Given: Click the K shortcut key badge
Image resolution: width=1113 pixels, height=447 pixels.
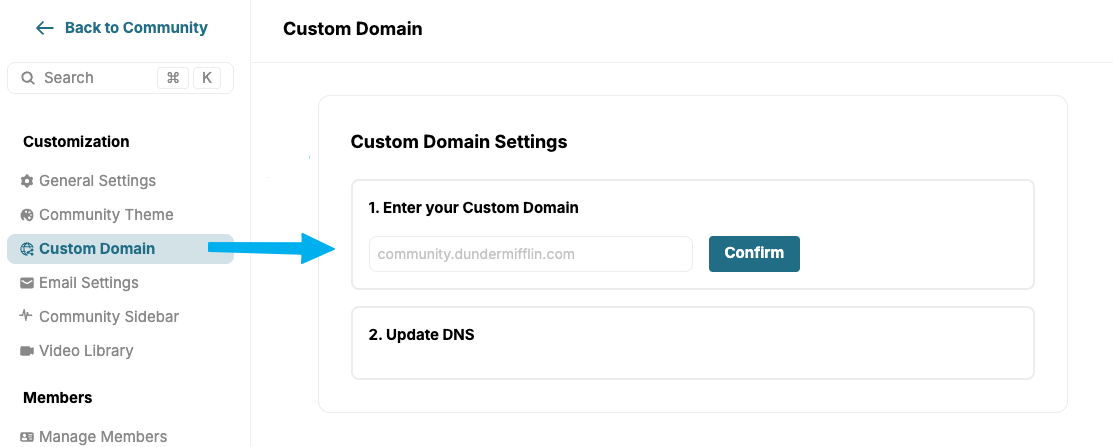Looking at the screenshot, I should click(x=207, y=78).
